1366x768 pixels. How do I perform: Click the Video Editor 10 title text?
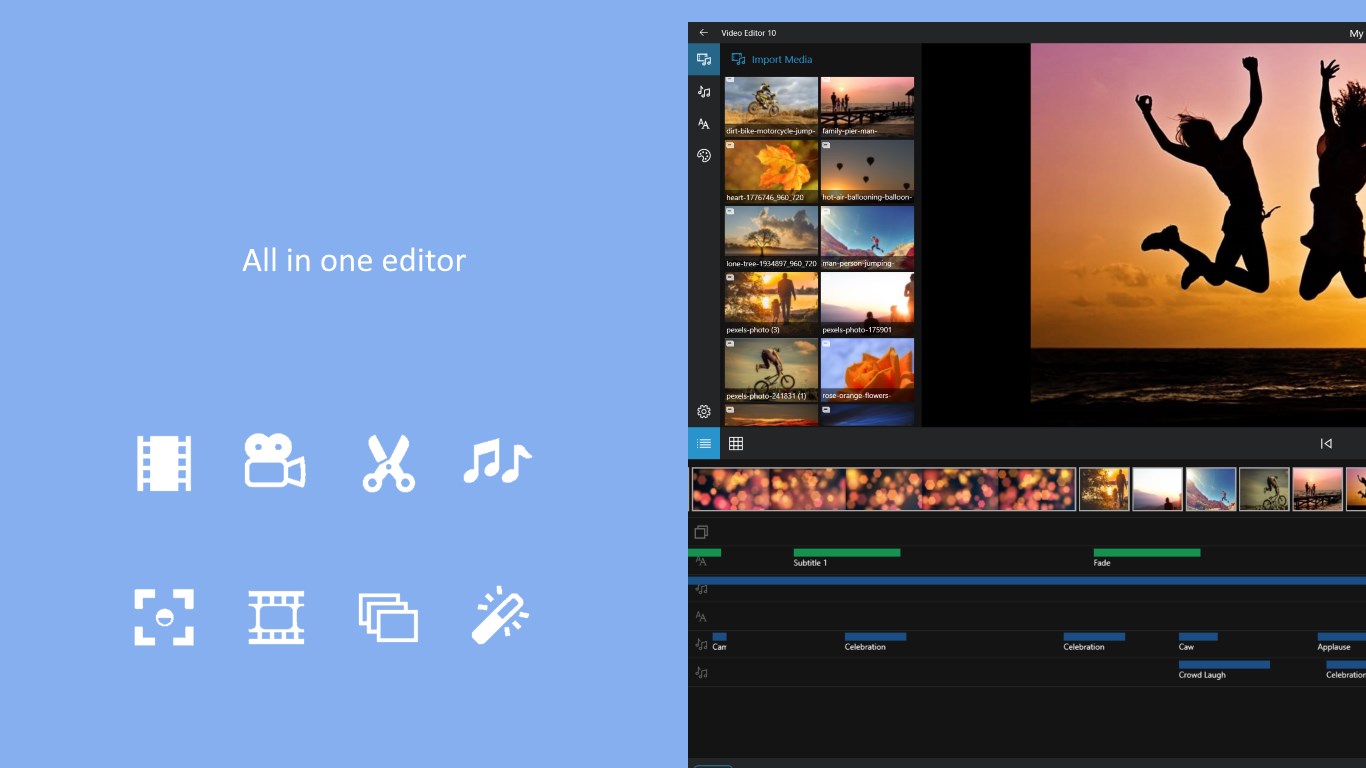click(x=748, y=33)
